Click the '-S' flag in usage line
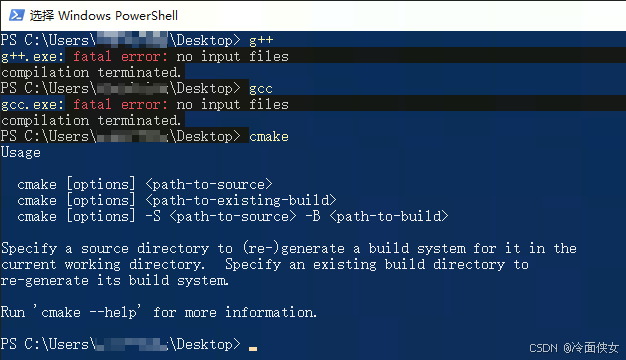The image size is (626, 360). (153, 216)
